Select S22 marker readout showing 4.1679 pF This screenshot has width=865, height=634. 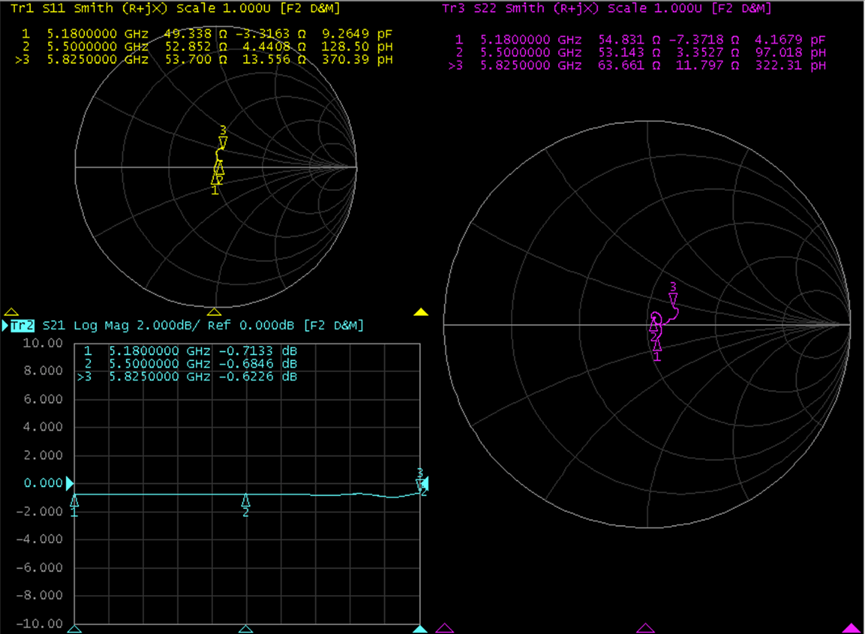click(x=640, y=38)
